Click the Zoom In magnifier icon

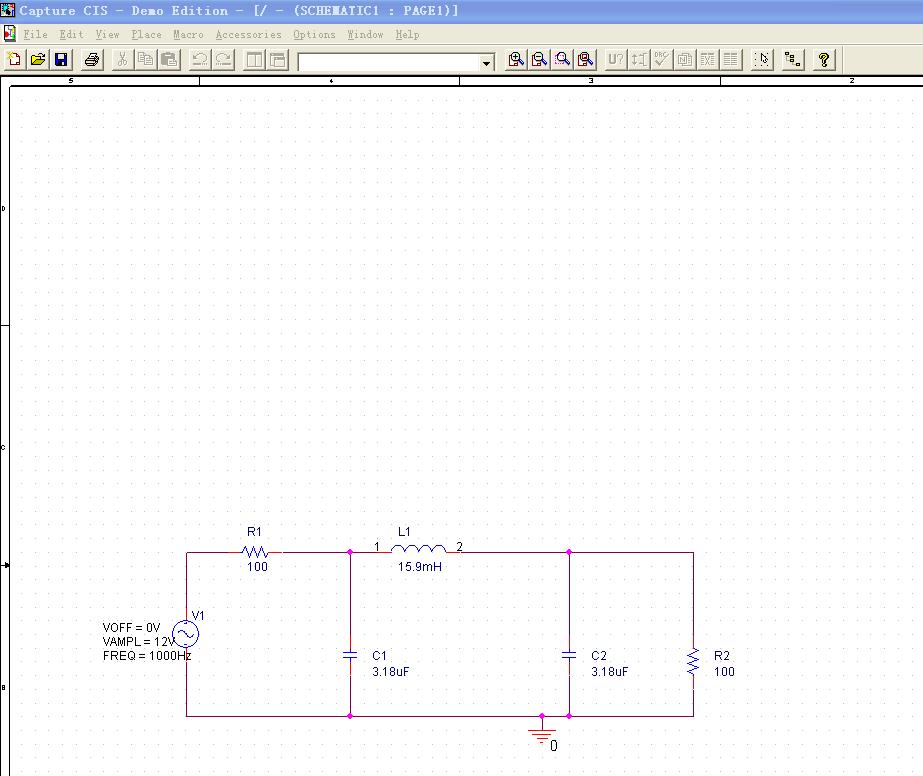(516, 59)
